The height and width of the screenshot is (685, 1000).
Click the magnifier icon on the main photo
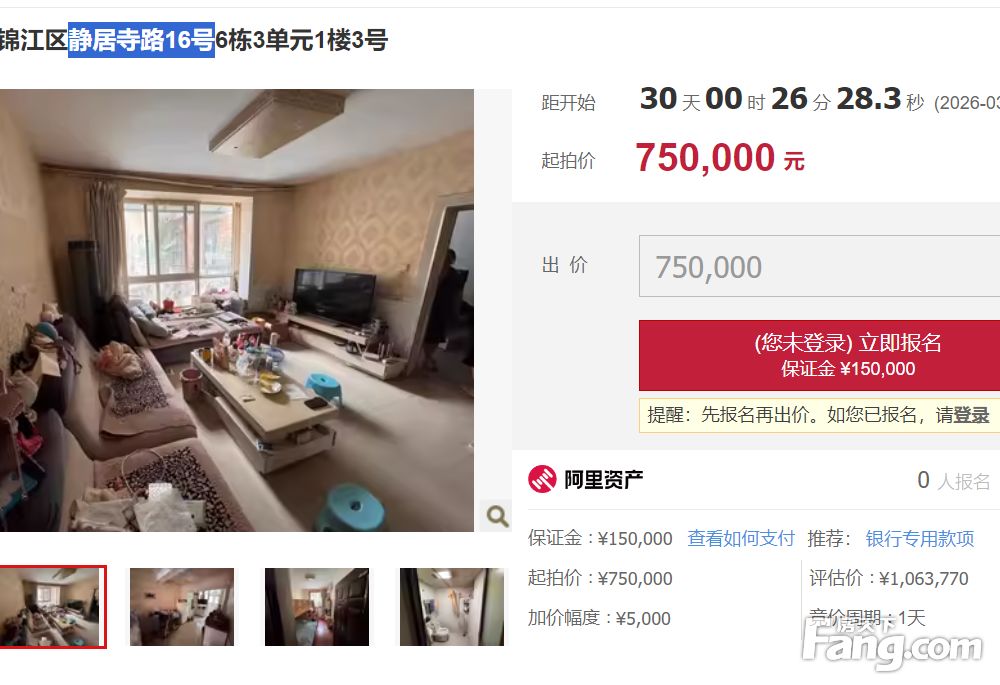496,515
